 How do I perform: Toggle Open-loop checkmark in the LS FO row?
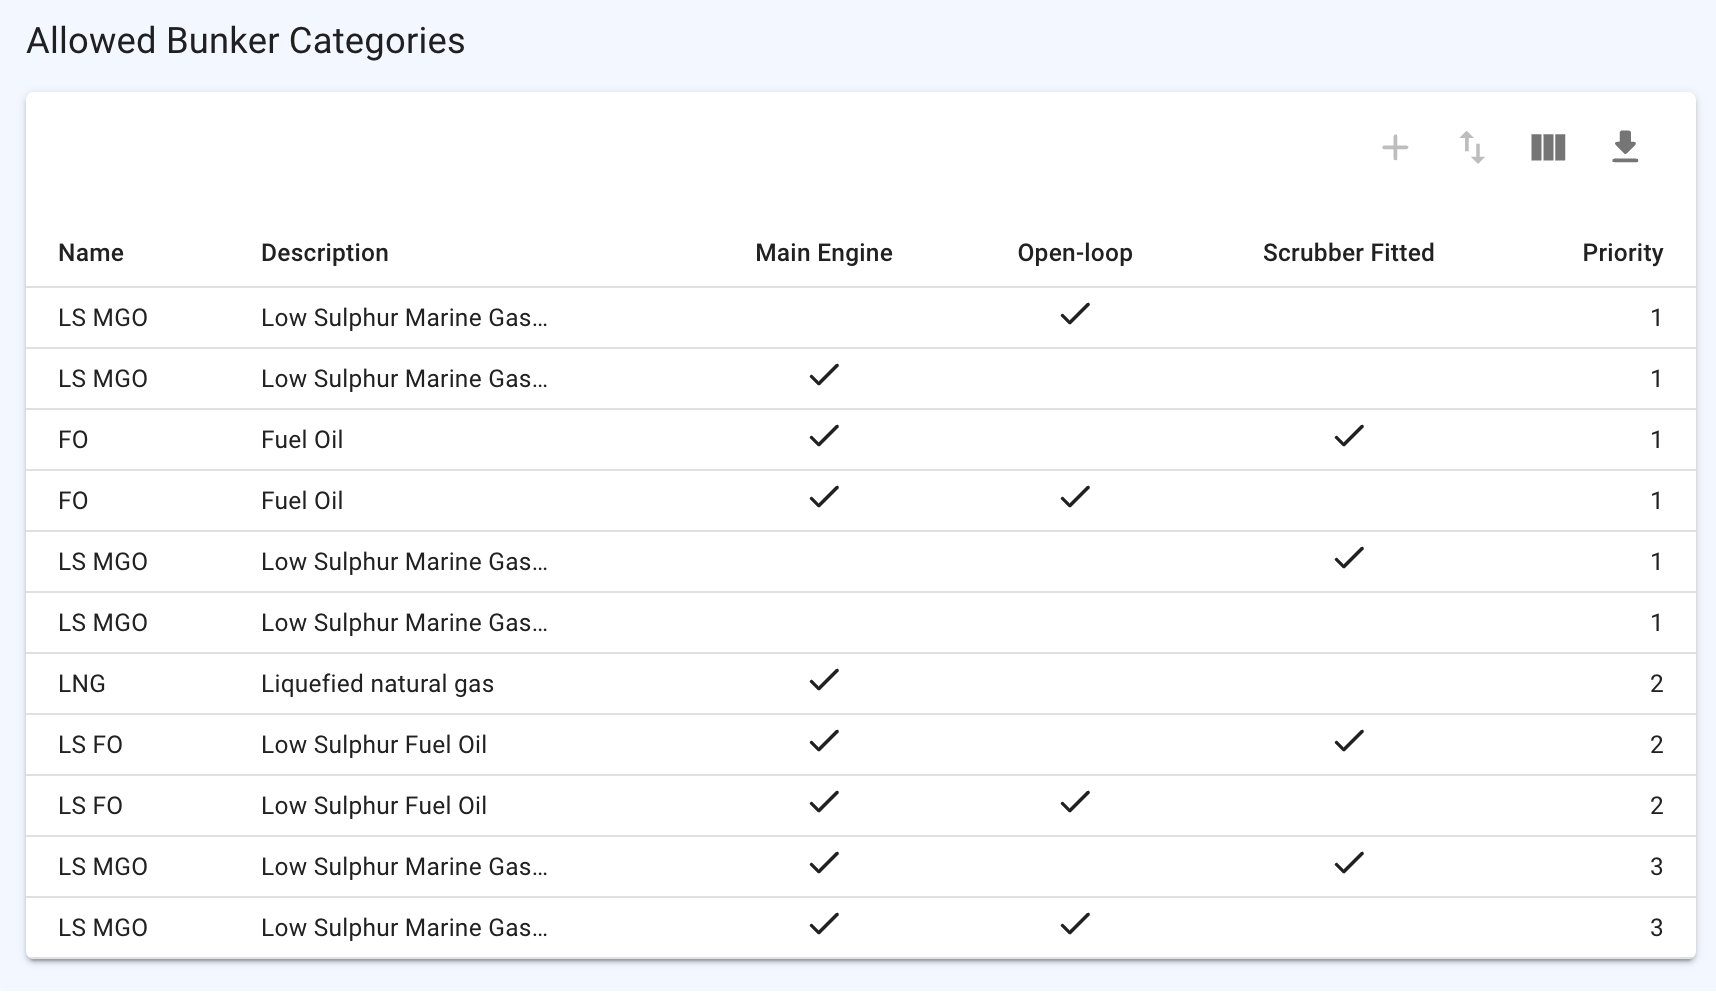[x=1075, y=803]
